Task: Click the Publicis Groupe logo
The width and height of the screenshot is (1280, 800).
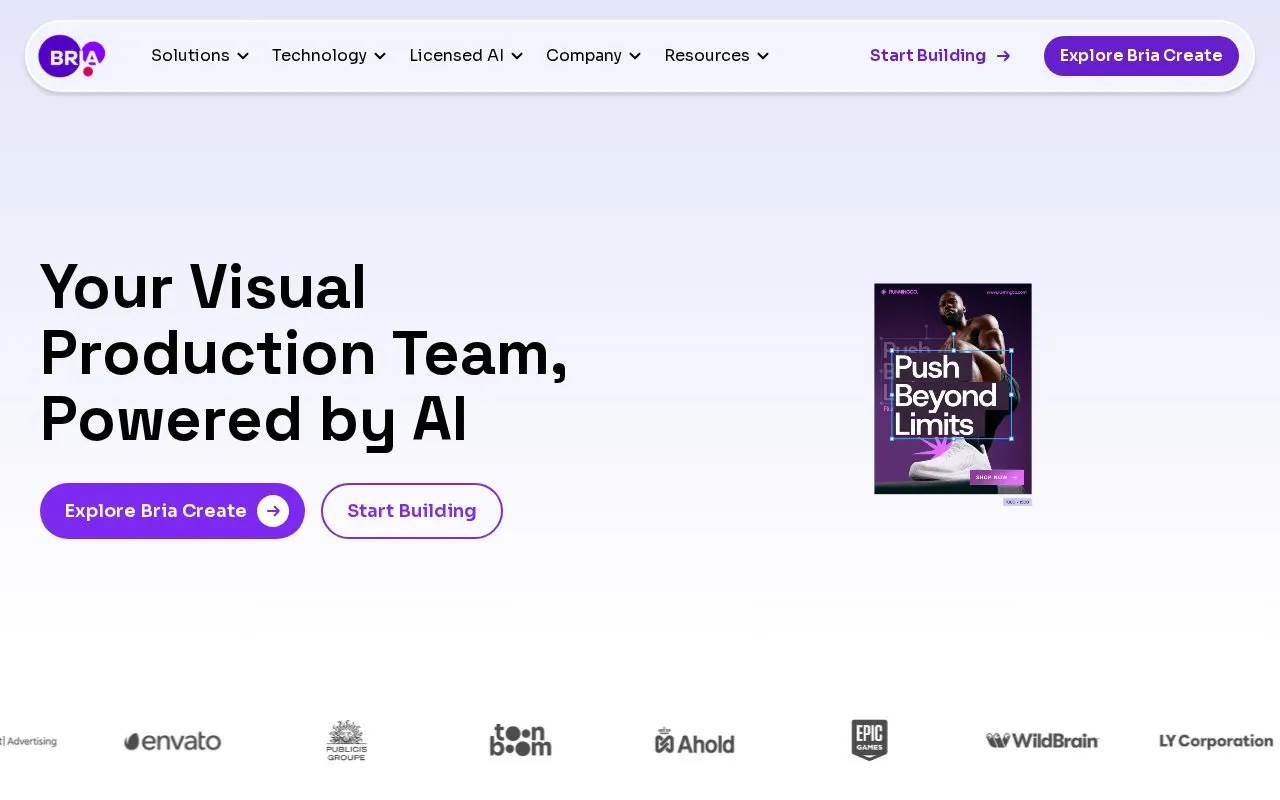Action: click(x=346, y=741)
